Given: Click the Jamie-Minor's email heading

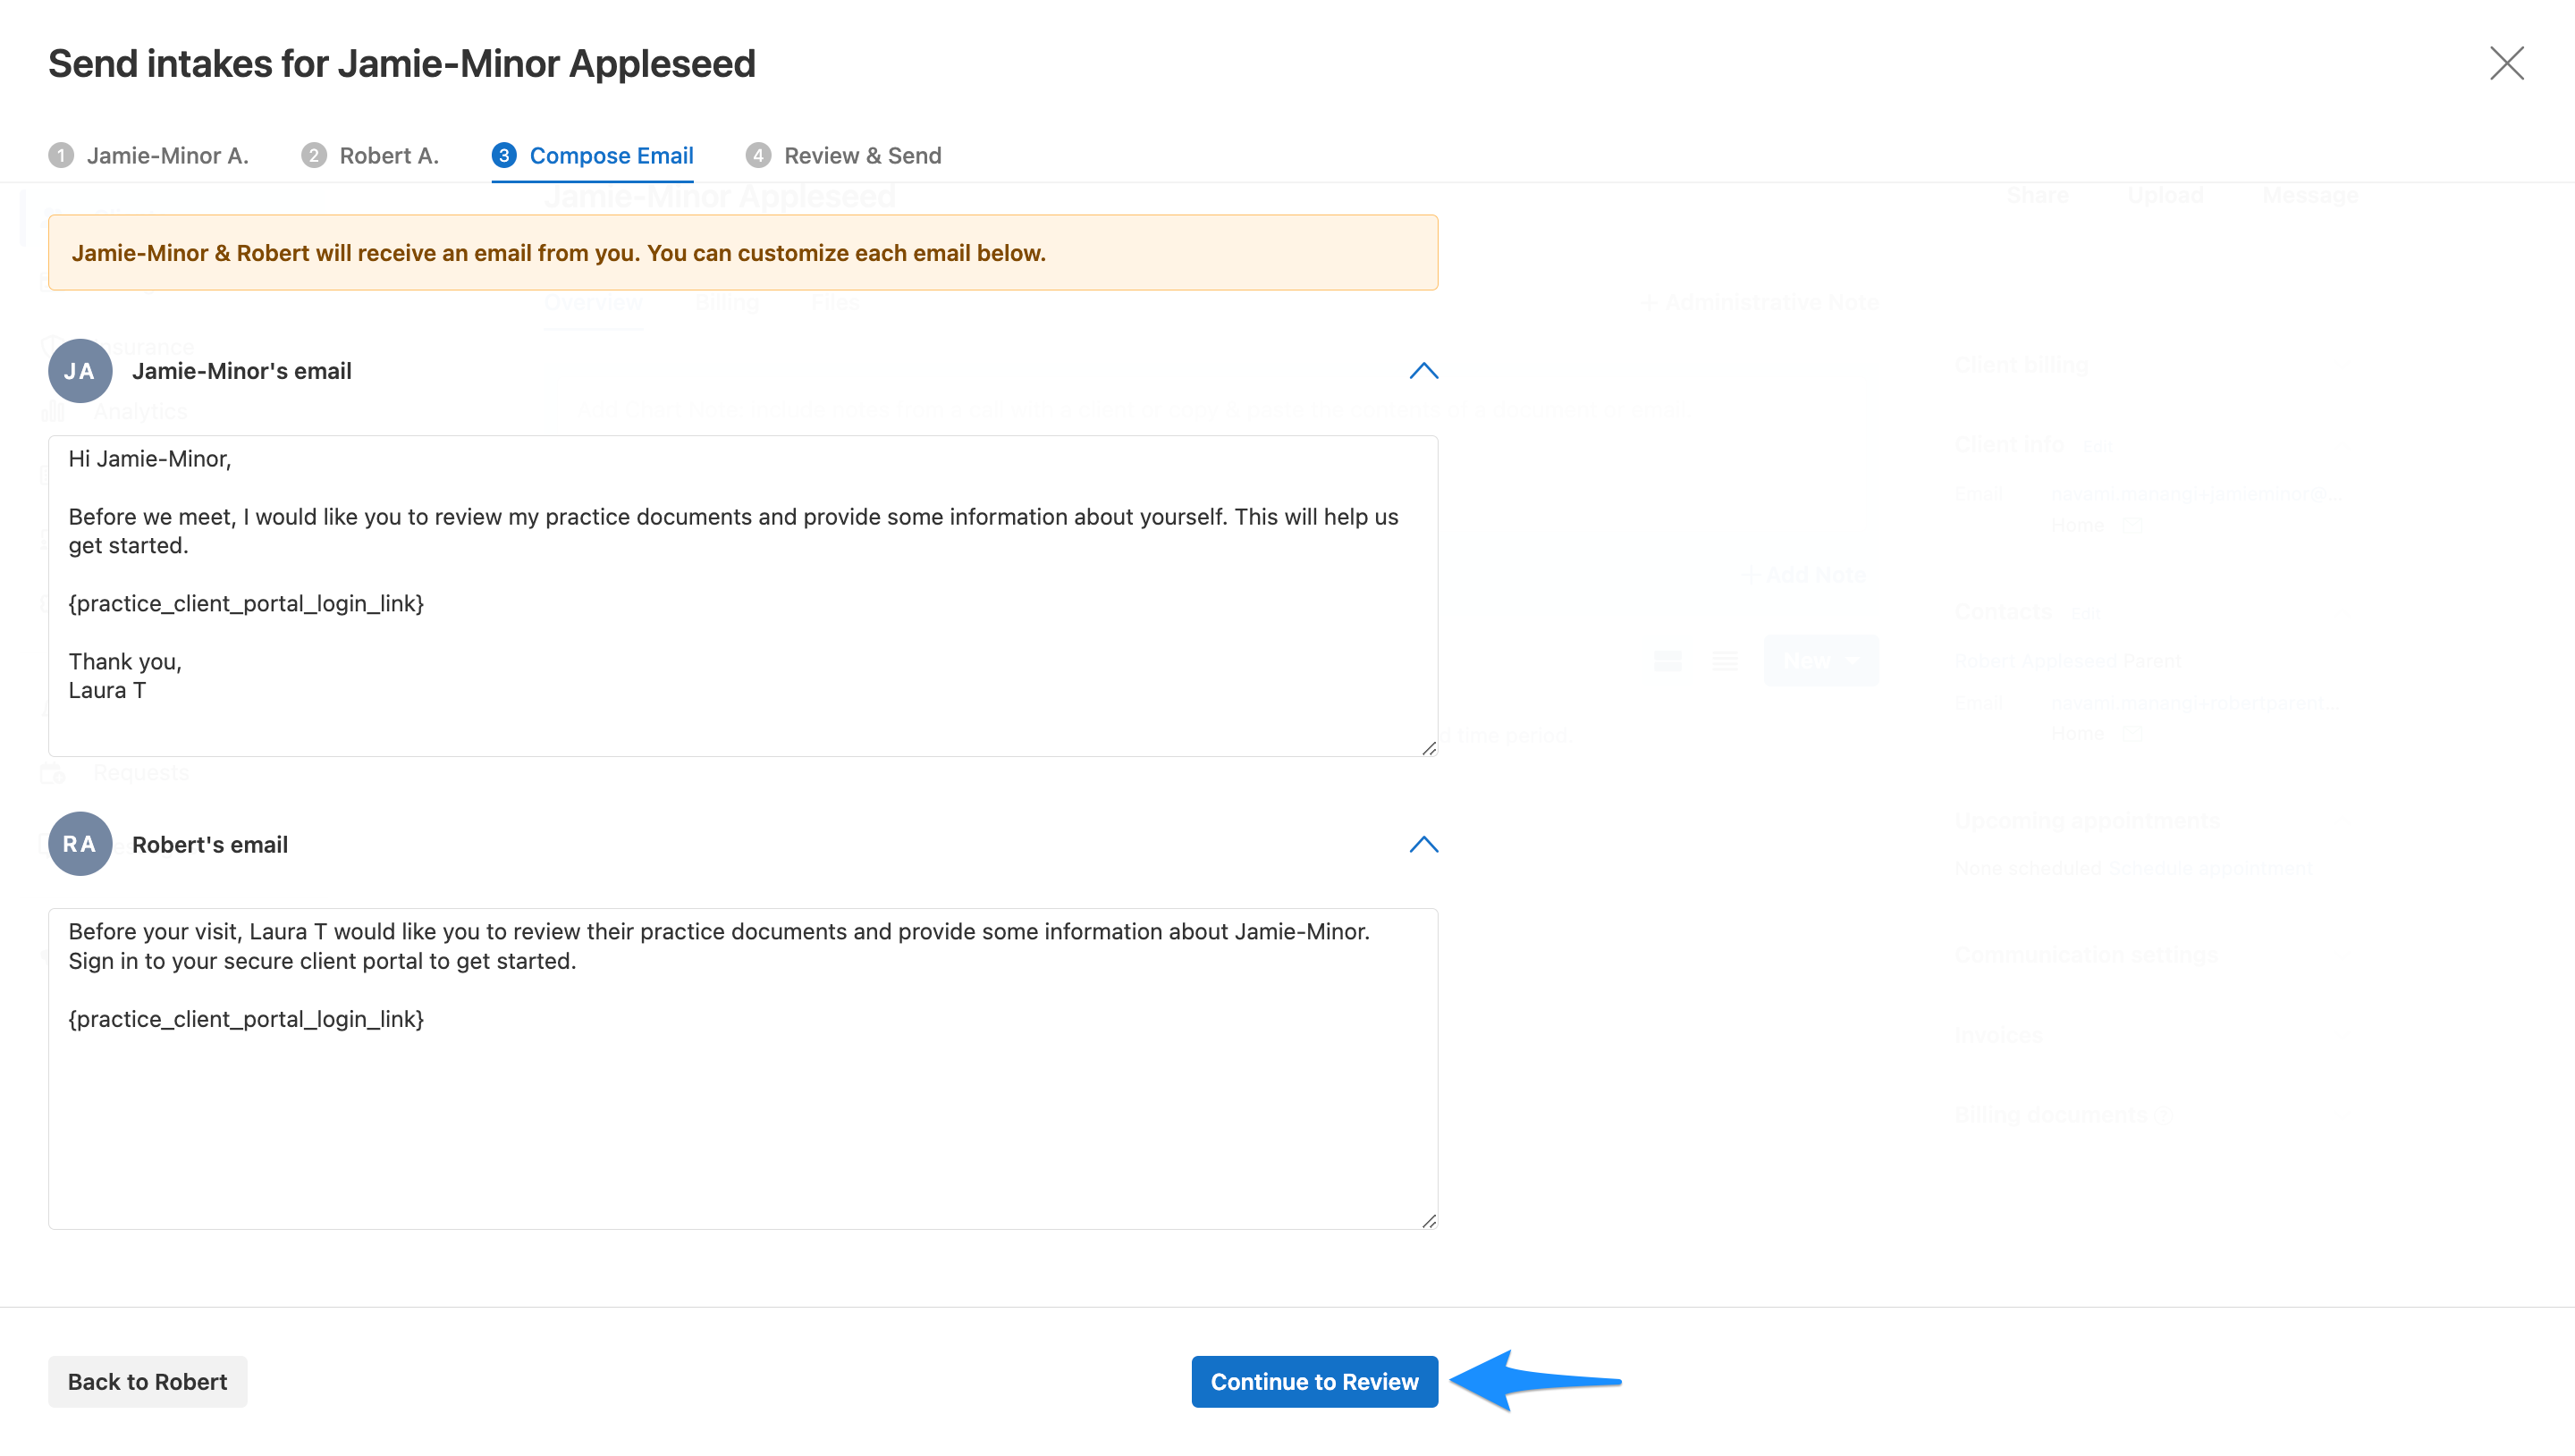Looking at the screenshot, I should (242, 371).
